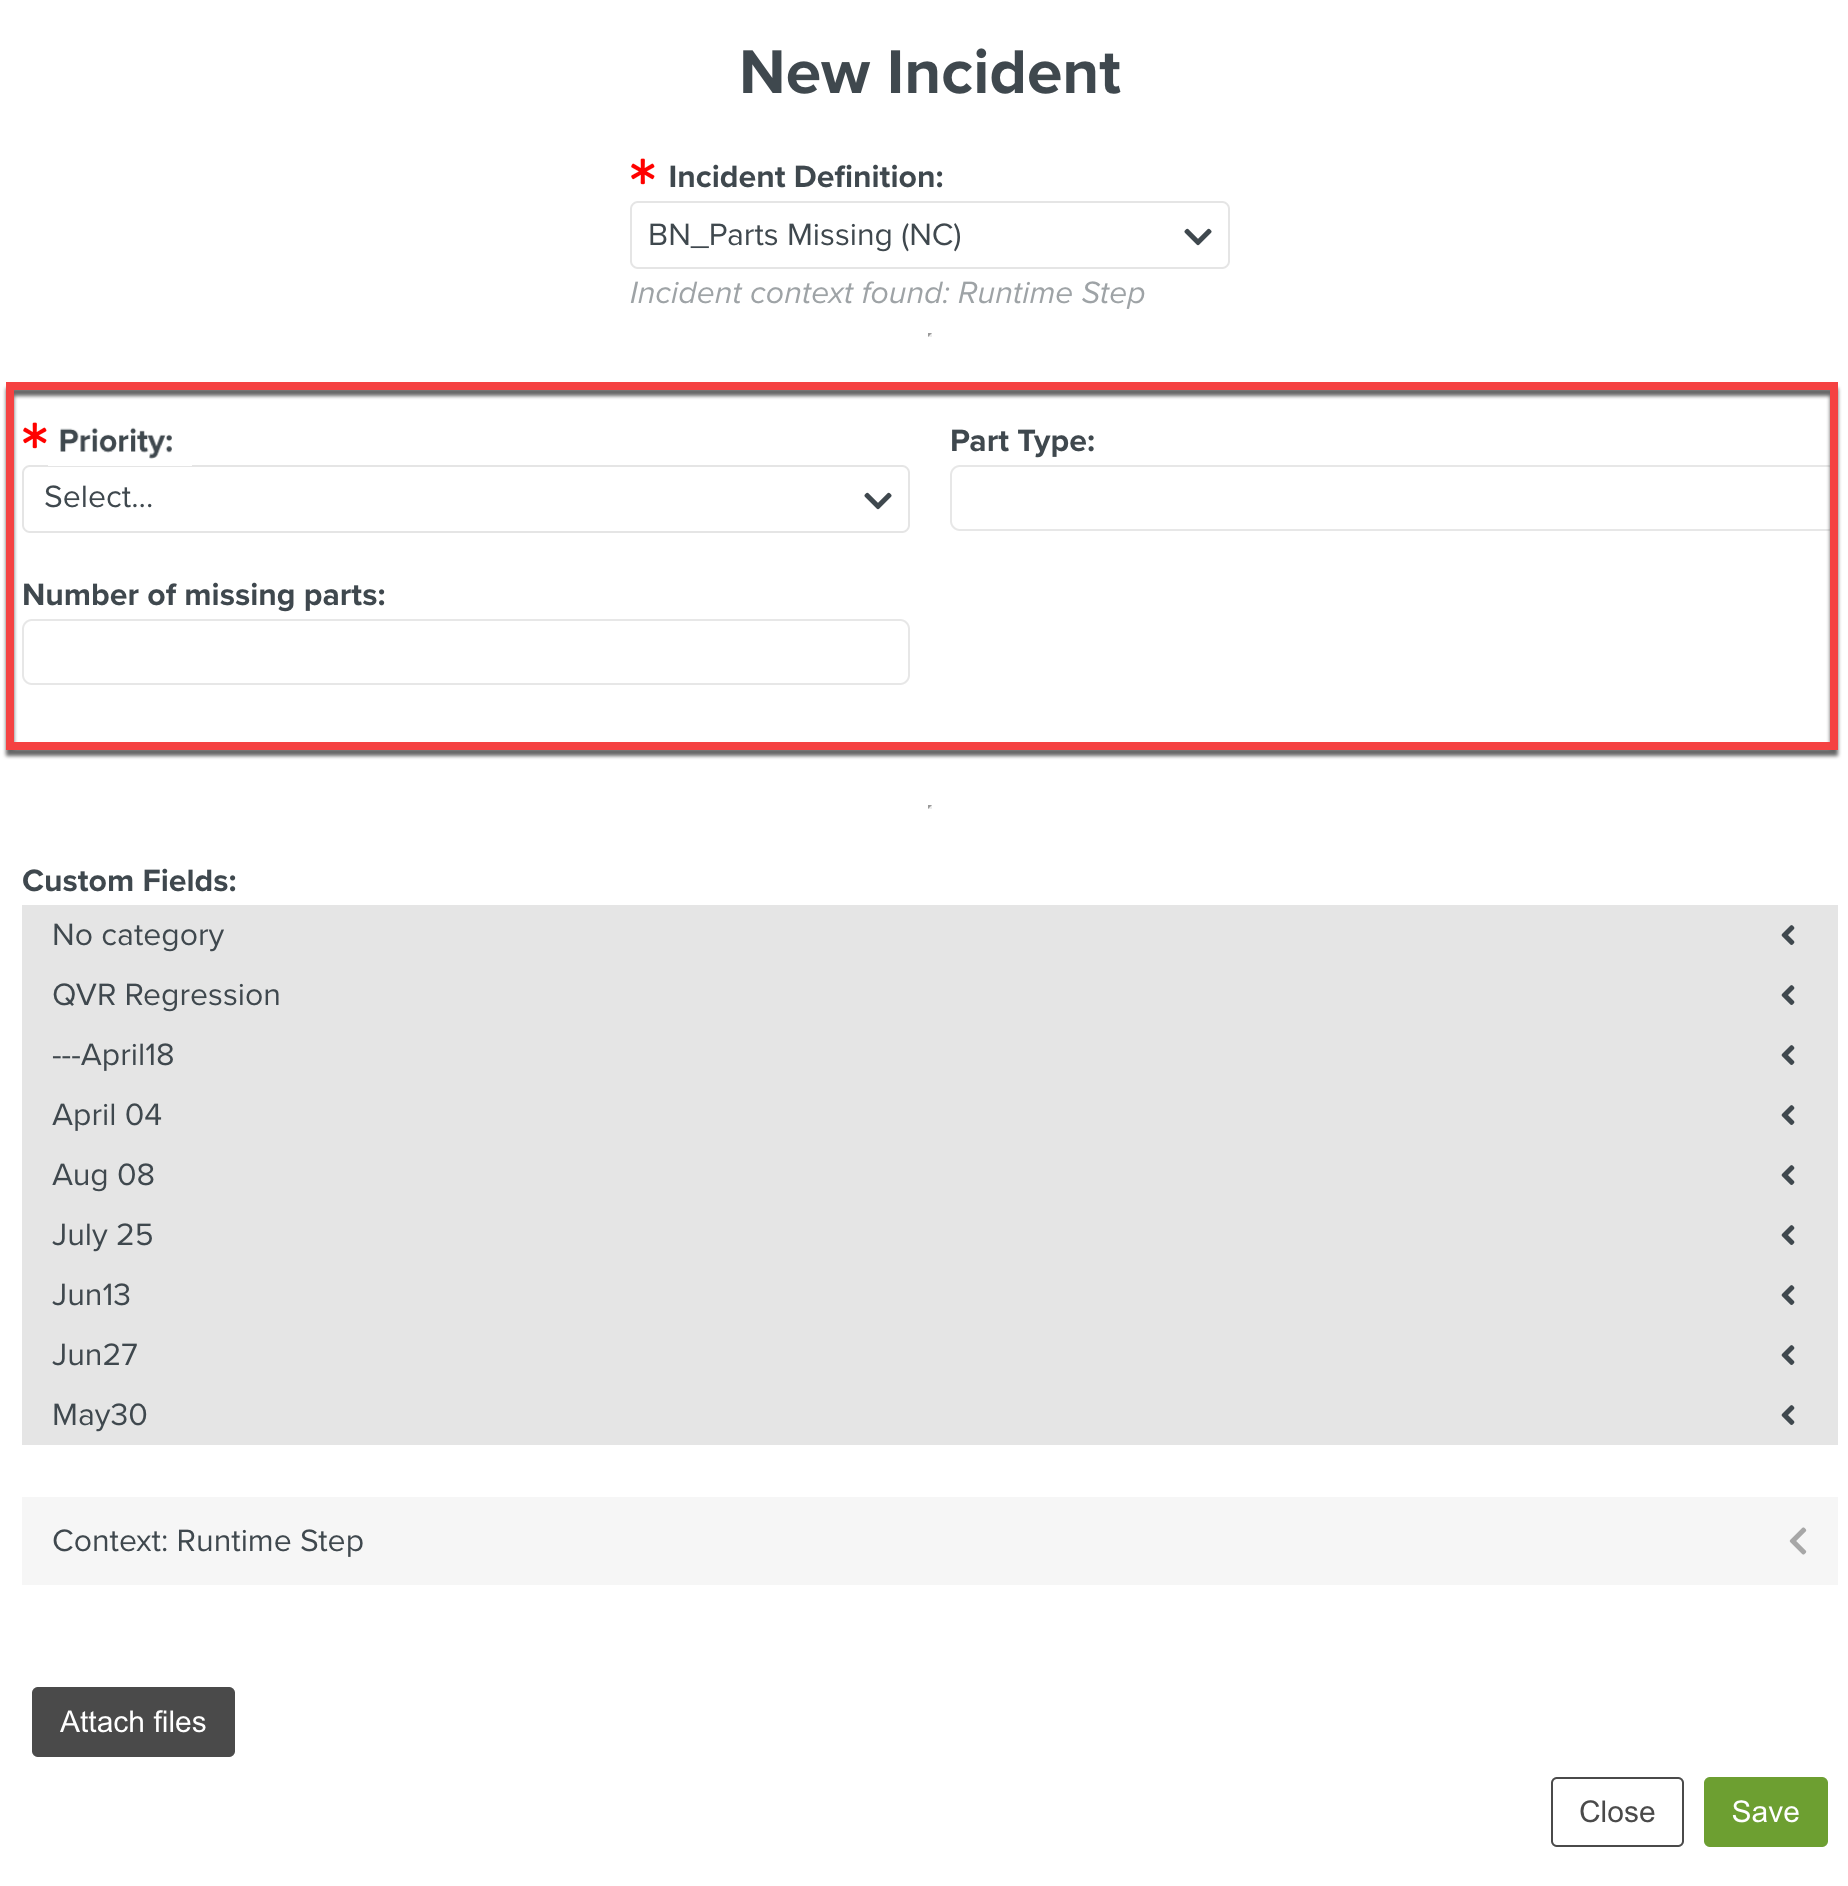Save the new incident
This screenshot has height=1886, width=1848.
coord(1765,1812)
